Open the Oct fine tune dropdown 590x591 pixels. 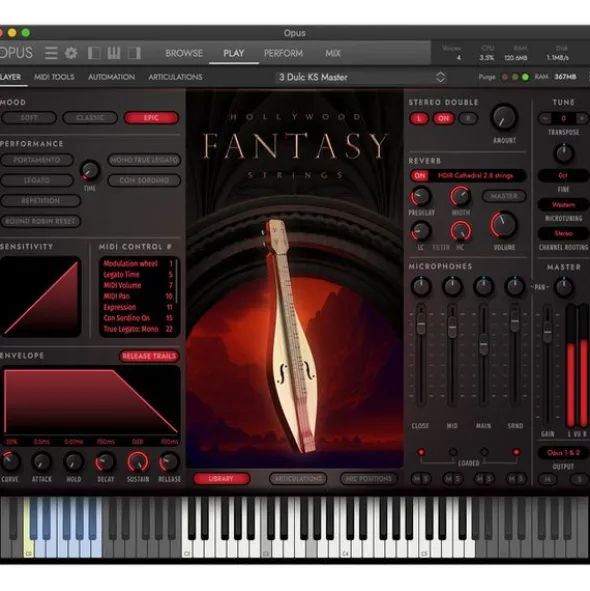coord(563,175)
